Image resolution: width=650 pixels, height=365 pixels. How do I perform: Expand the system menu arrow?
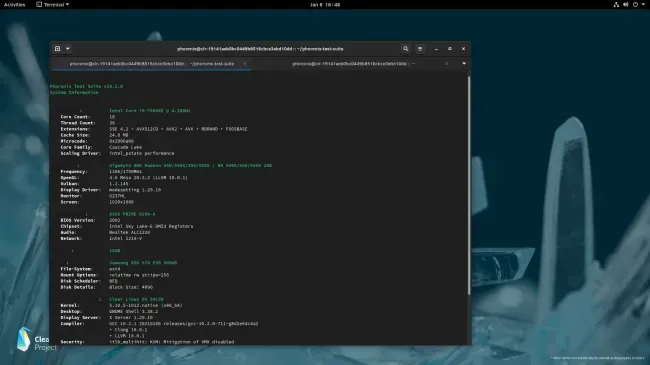pos(643,5)
